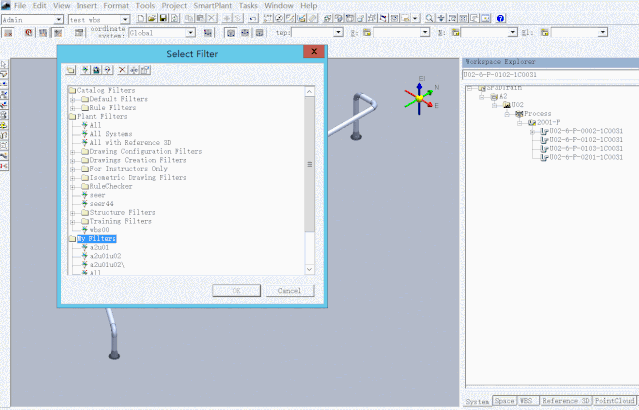The image size is (639, 410).
Task: Click OK button in Select Filter dialog
Action: point(236,291)
